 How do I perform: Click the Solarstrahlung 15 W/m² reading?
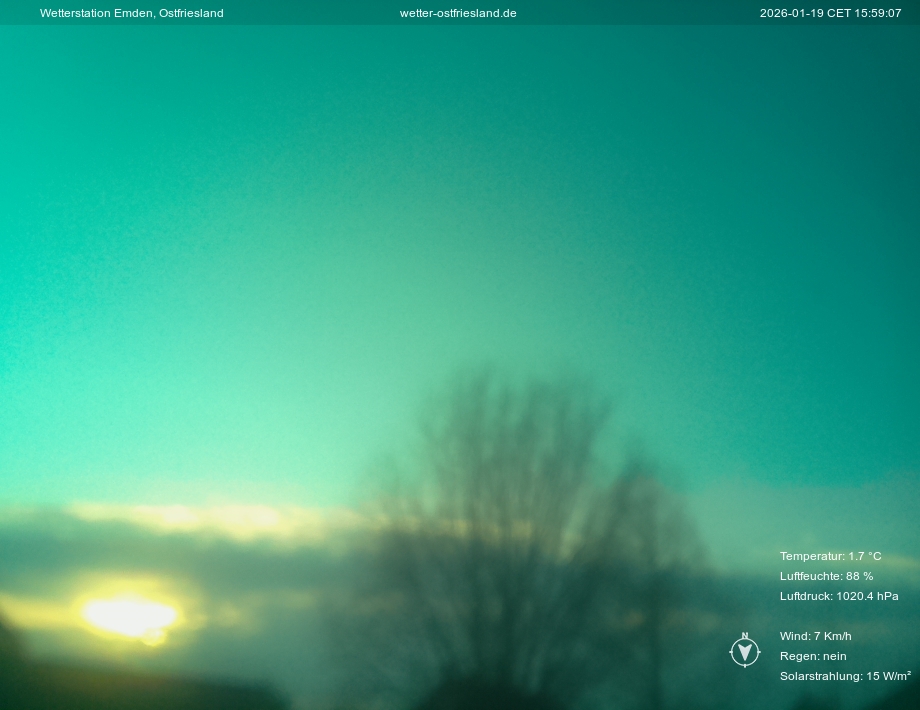click(845, 676)
